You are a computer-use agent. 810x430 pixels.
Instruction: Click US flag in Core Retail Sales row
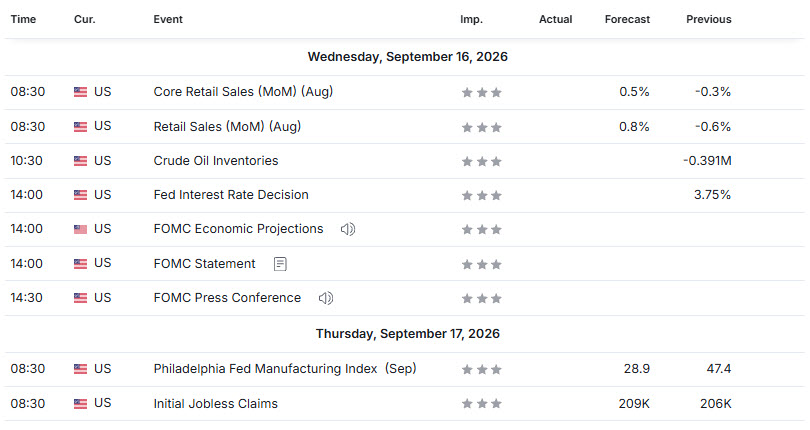tap(81, 93)
